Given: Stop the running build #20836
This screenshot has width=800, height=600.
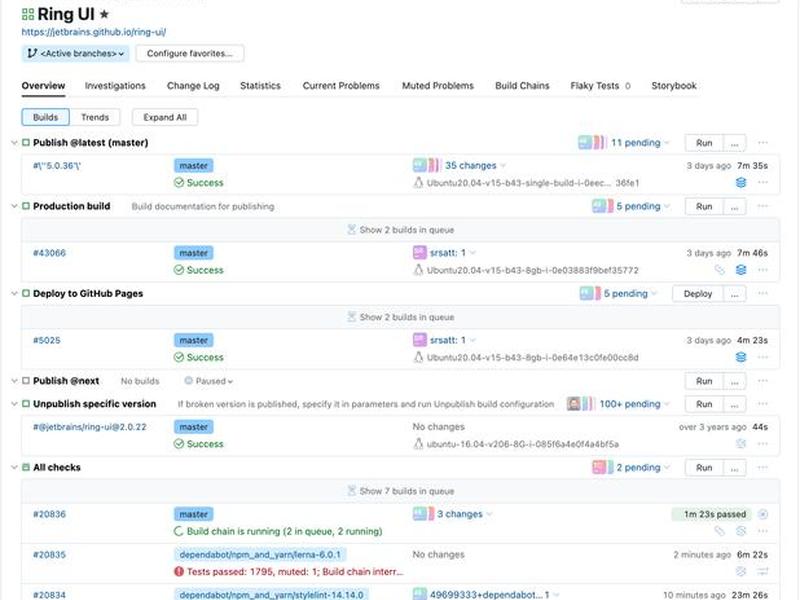Looking at the screenshot, I should (763, 514).
